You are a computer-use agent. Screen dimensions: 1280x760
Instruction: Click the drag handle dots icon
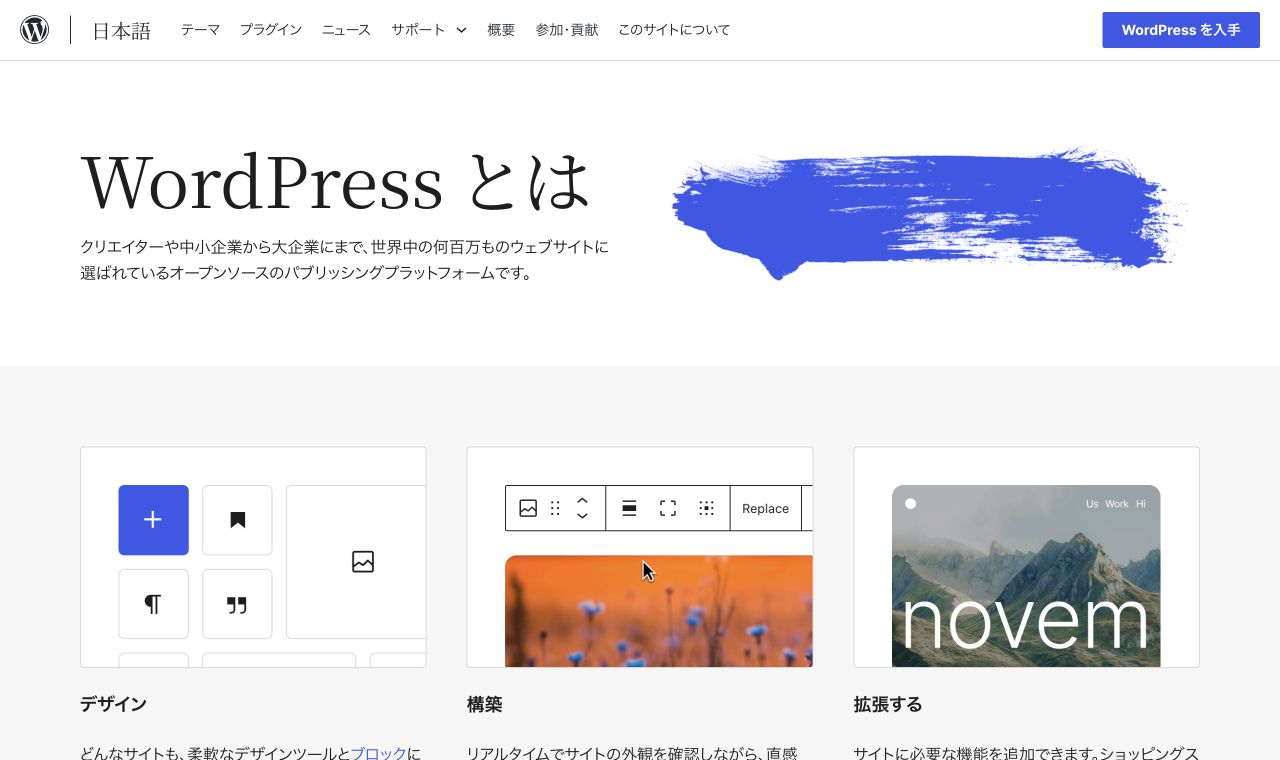click(555, 508)
